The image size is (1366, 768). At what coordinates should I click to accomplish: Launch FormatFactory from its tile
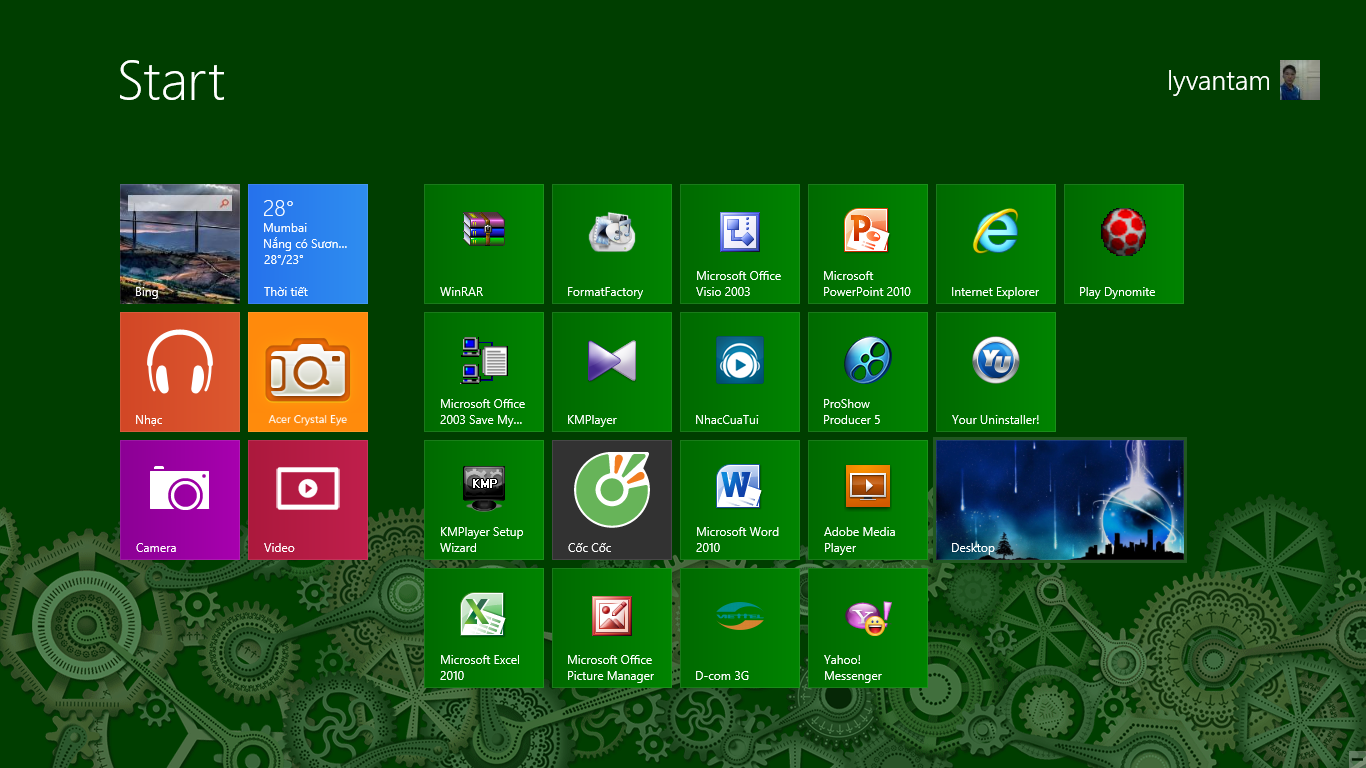click(612, 244)
